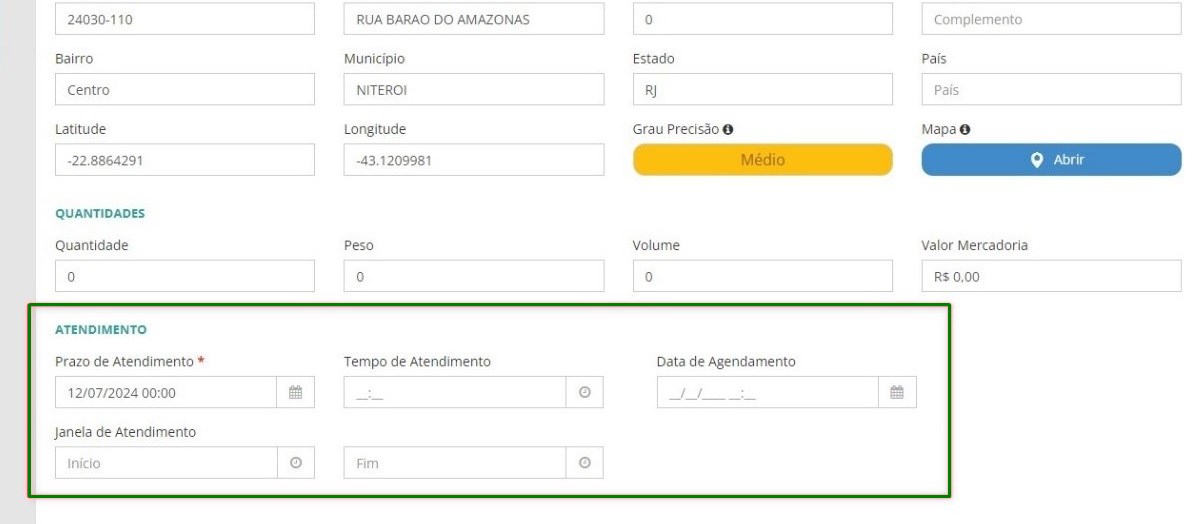Open calendar picker for Prazo de Atendimento
This screenshot has height=524, width=1197.
pyautogui.click(x=295, y=393)
